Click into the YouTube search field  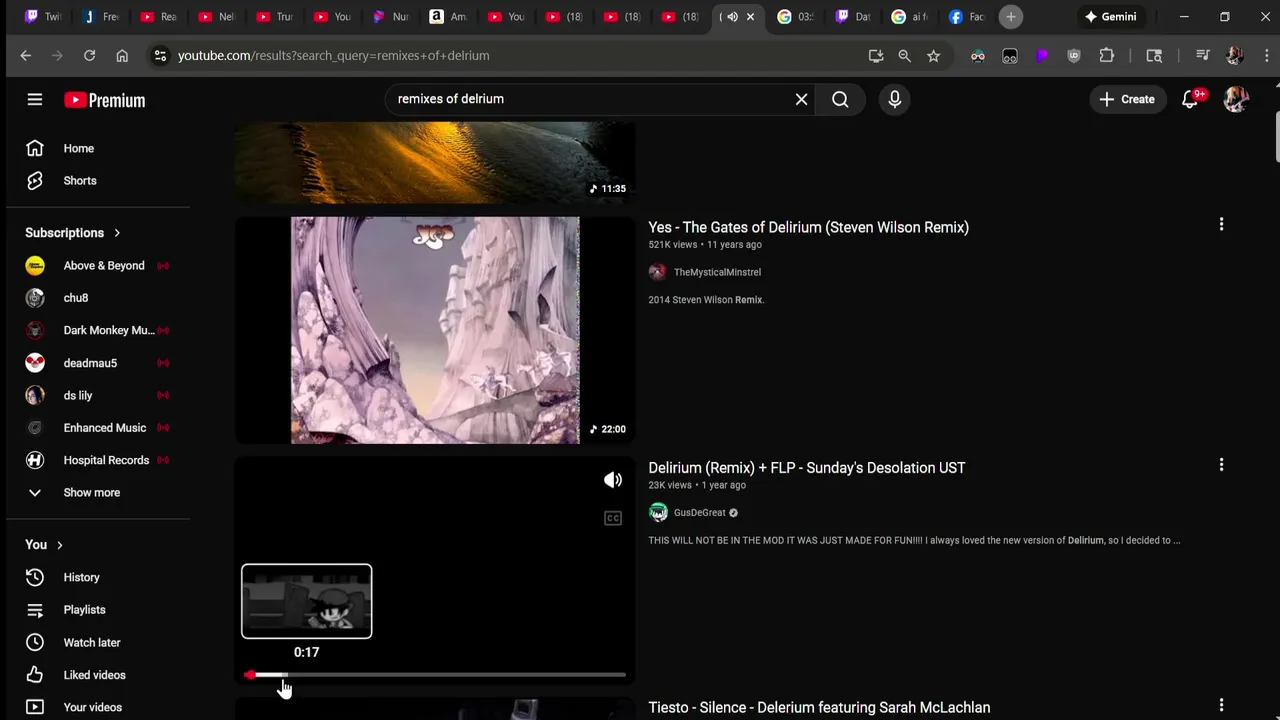pos(590,99)
